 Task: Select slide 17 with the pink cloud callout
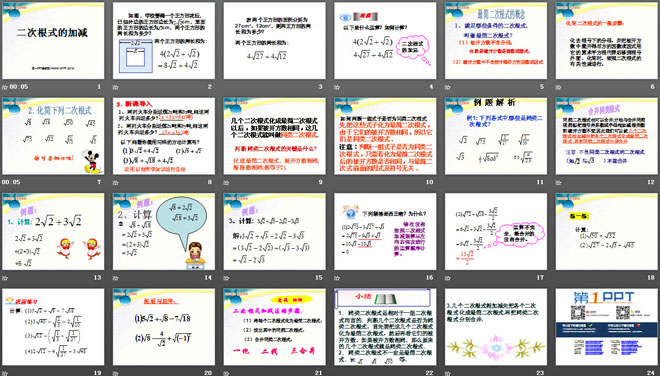[x=496, y=232]
